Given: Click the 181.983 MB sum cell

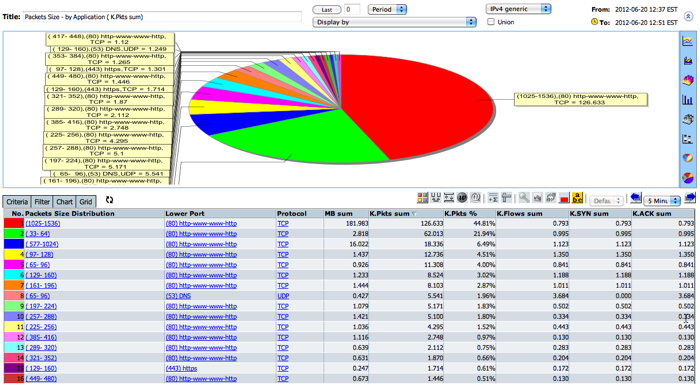Looking at the screenshot, I should (346, 223).
